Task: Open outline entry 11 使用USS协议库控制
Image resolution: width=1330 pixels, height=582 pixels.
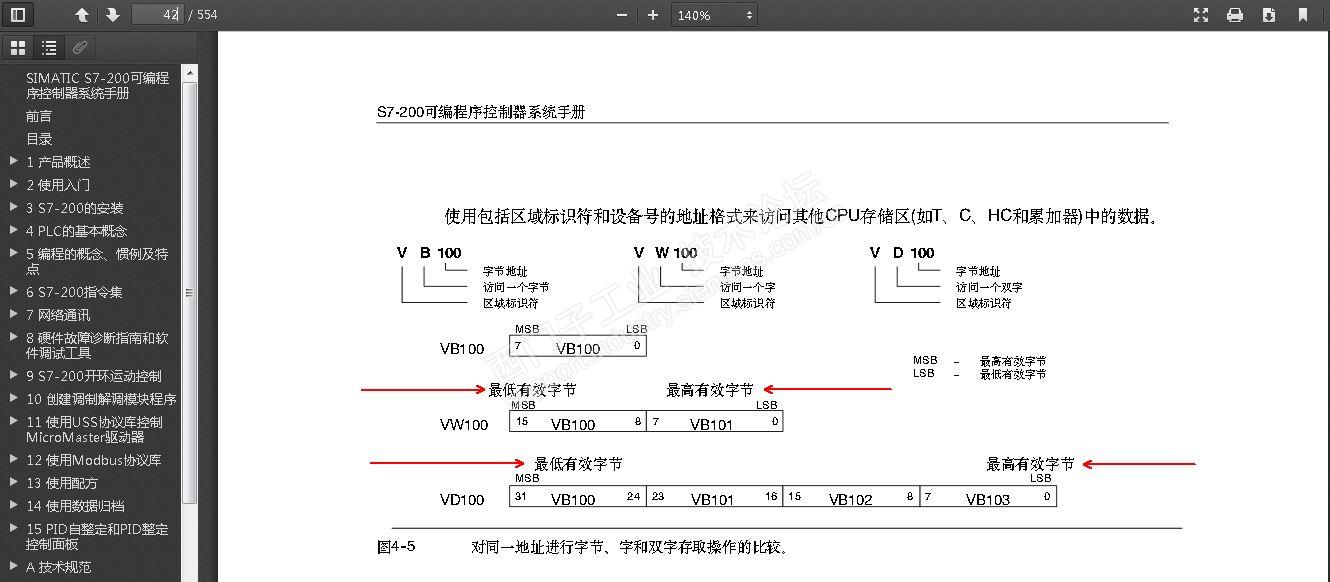Action: click(x=94, y=429)
